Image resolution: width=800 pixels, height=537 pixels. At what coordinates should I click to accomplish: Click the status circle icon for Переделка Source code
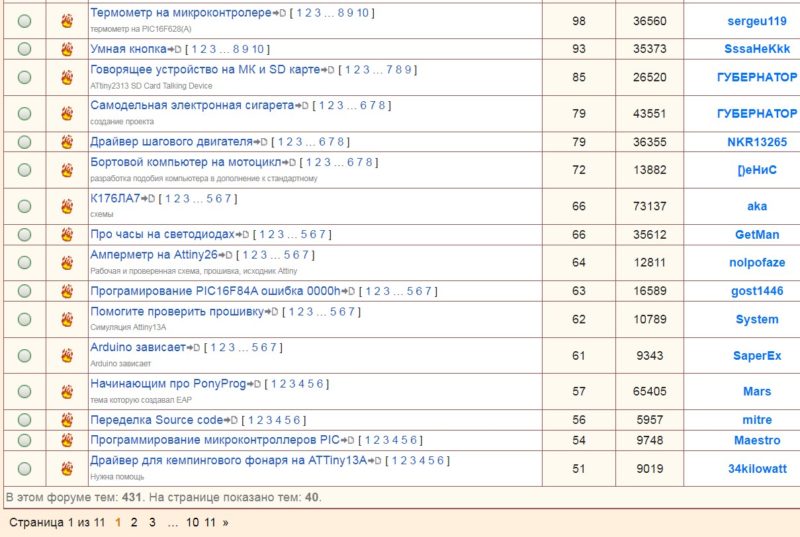[x=24, y=420]
